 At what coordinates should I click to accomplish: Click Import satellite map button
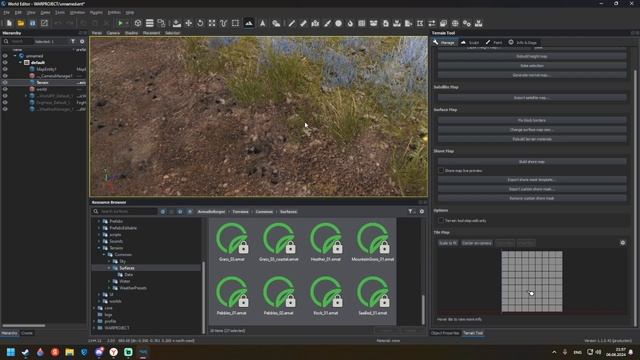click(532, 98)
